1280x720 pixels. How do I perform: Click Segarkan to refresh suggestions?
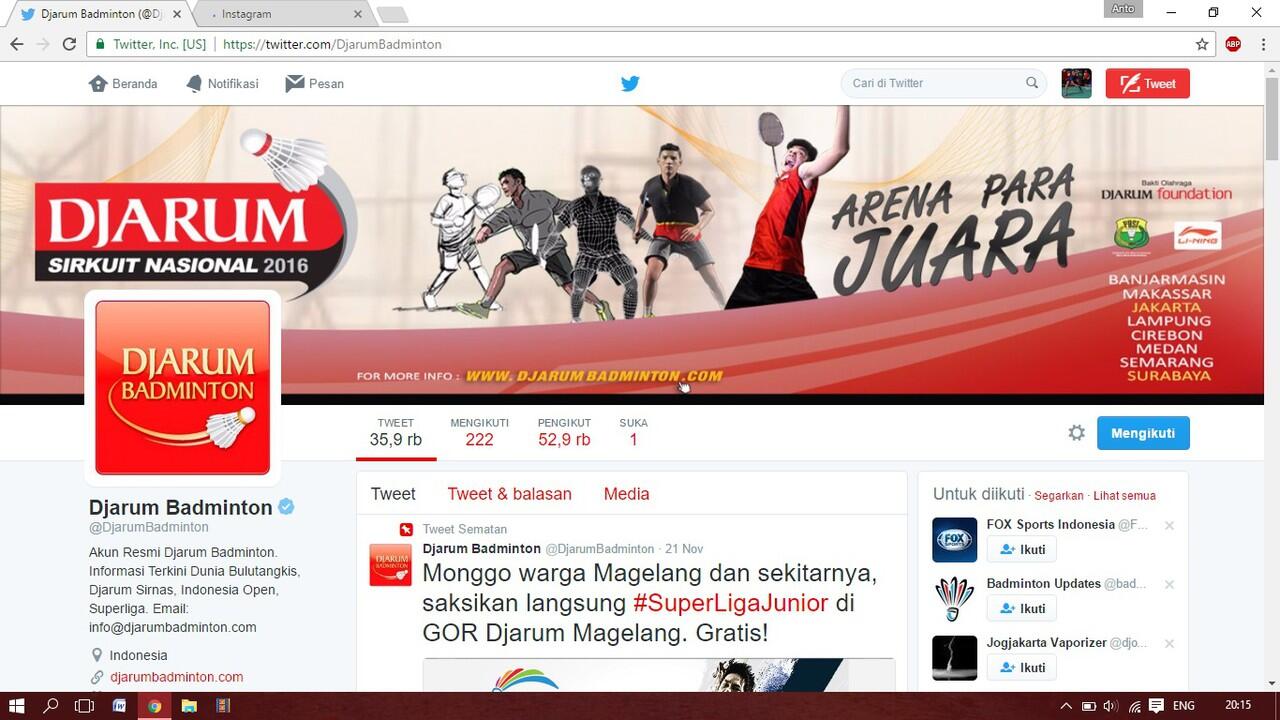click(x=1059, y=496)
